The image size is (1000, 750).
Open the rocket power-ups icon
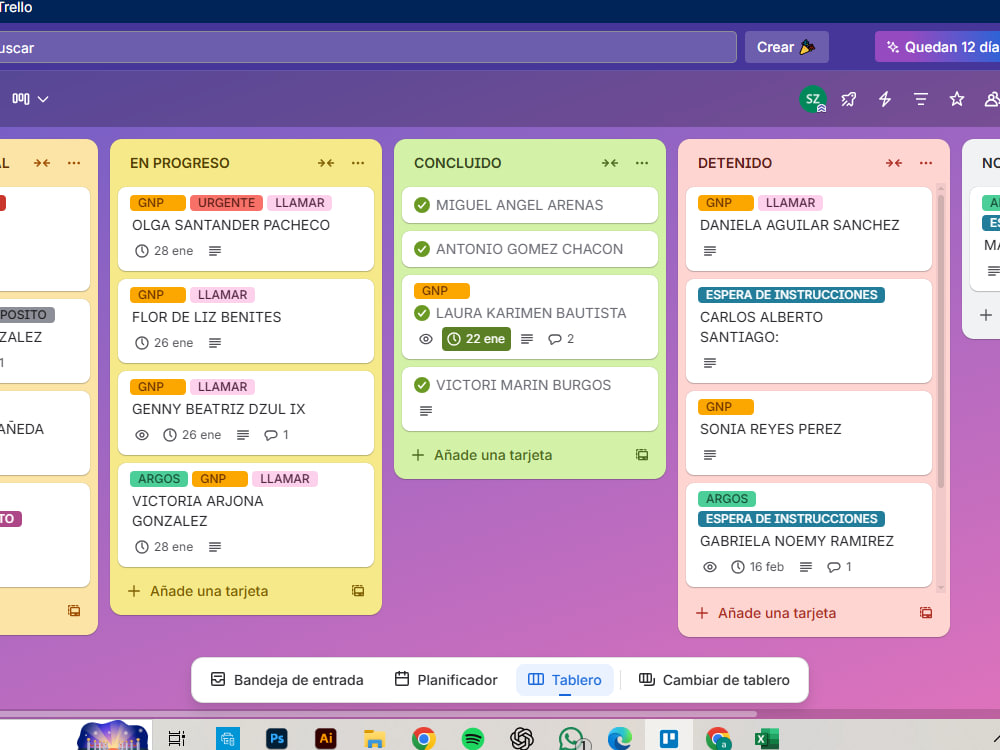[x=848, y=99]
